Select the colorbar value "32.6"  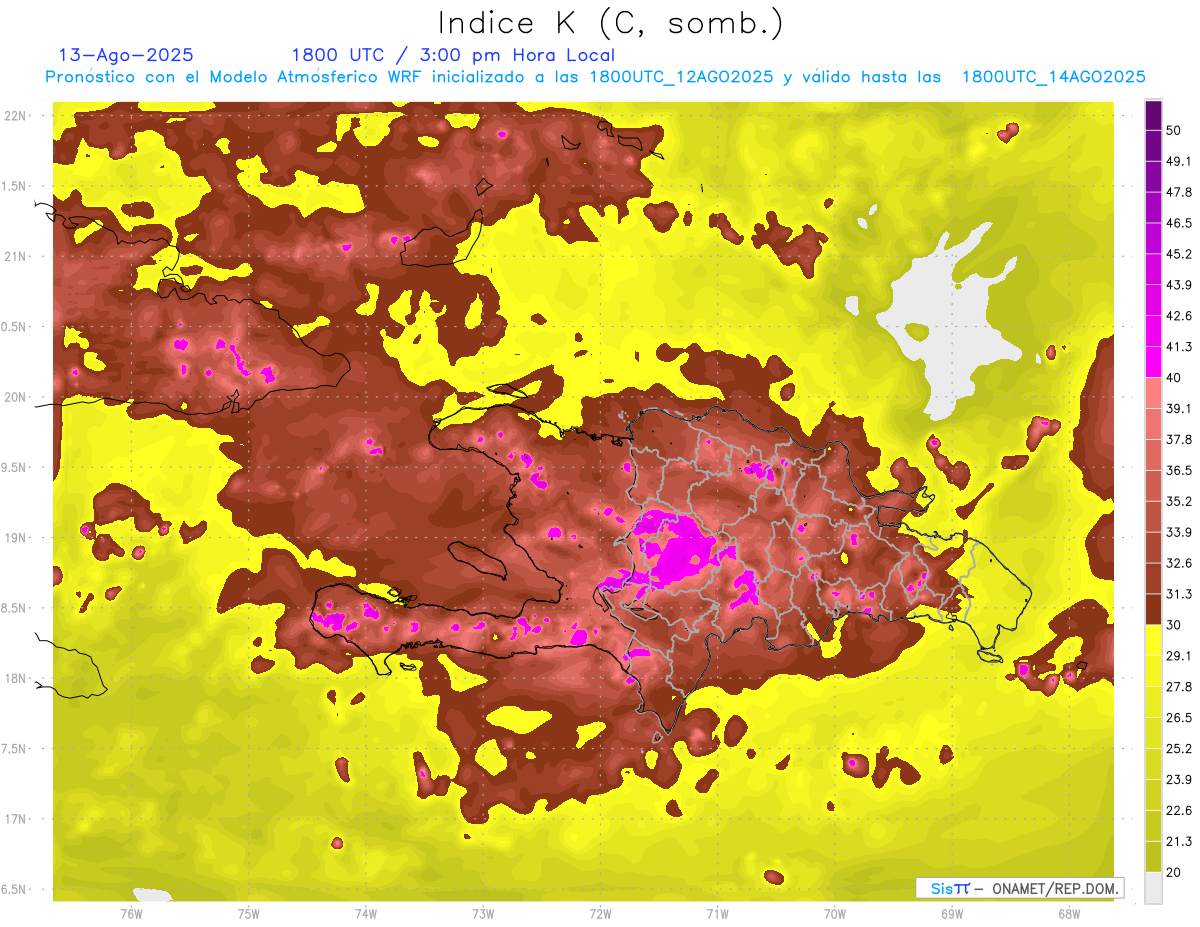tap(1179, 563)
